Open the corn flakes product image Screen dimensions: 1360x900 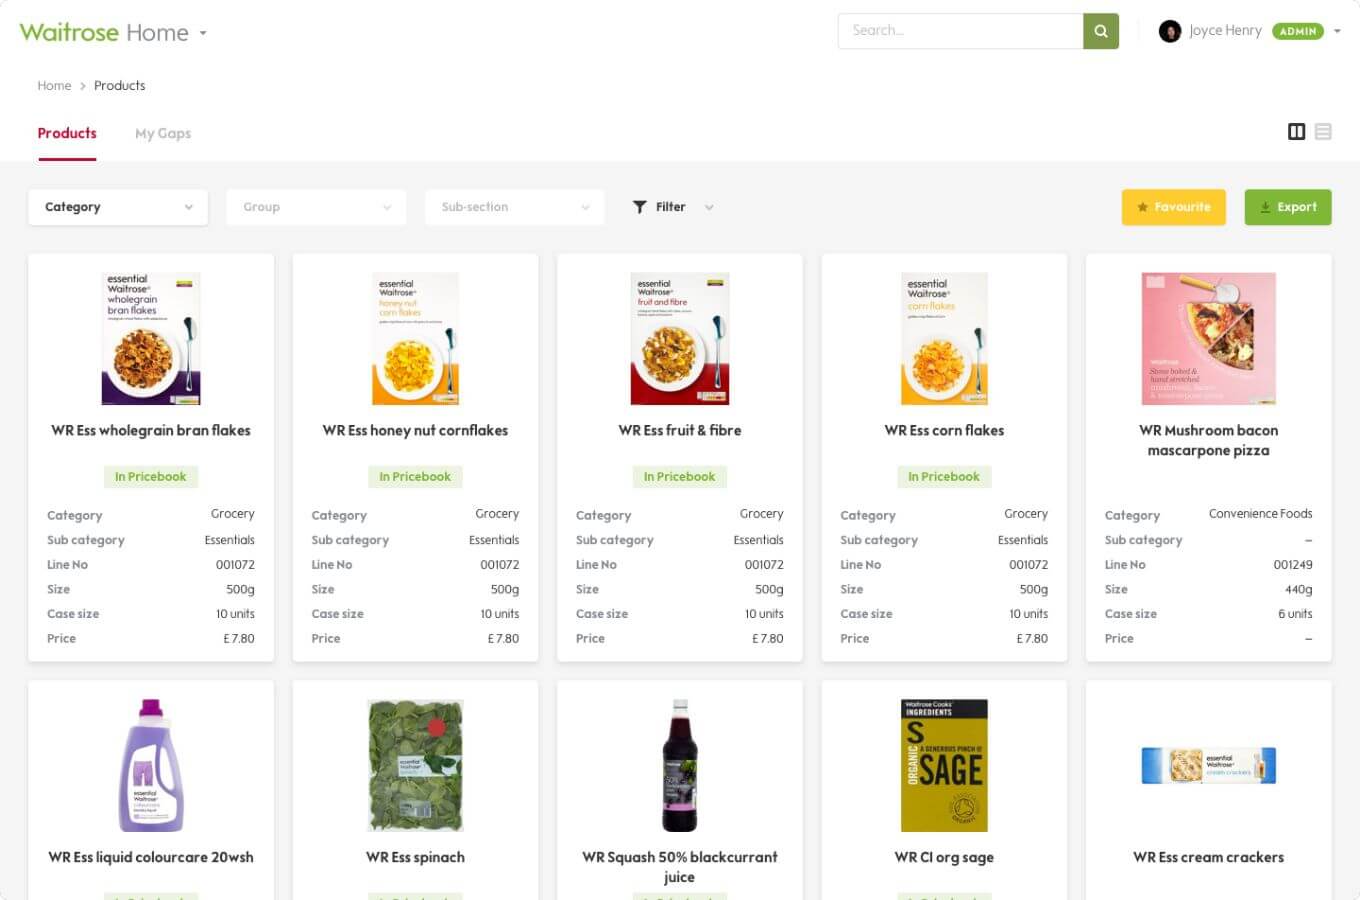tap(944, 339)
